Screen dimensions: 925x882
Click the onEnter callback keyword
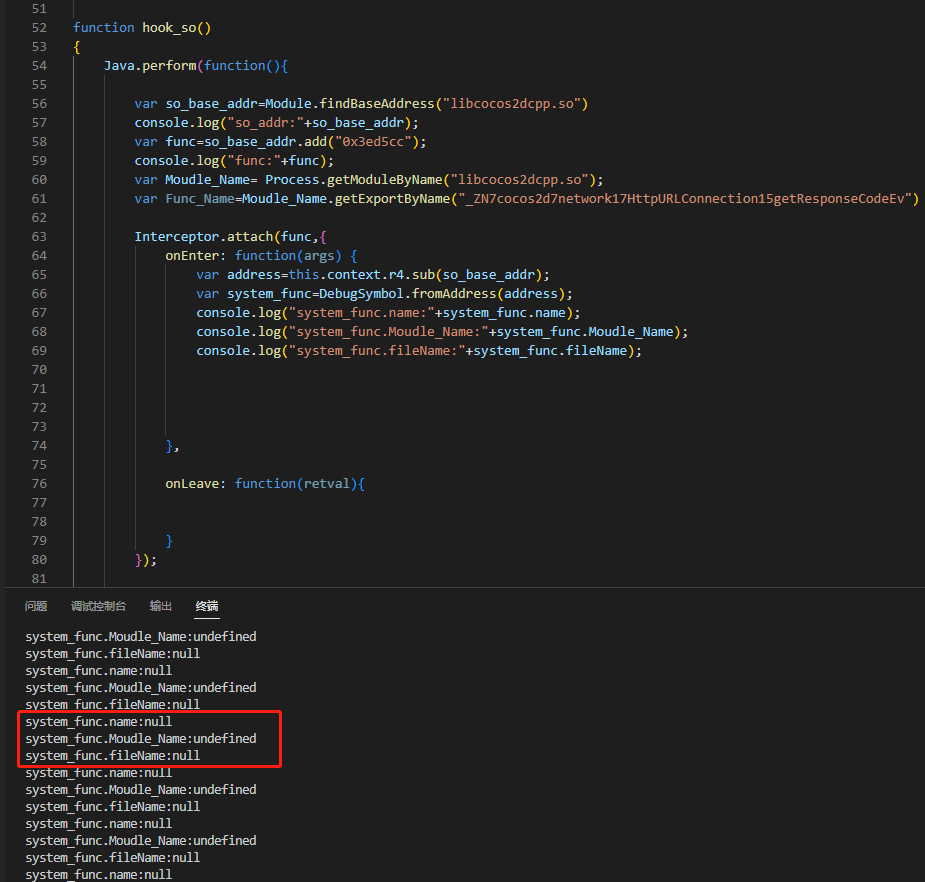tap(193, 255)
